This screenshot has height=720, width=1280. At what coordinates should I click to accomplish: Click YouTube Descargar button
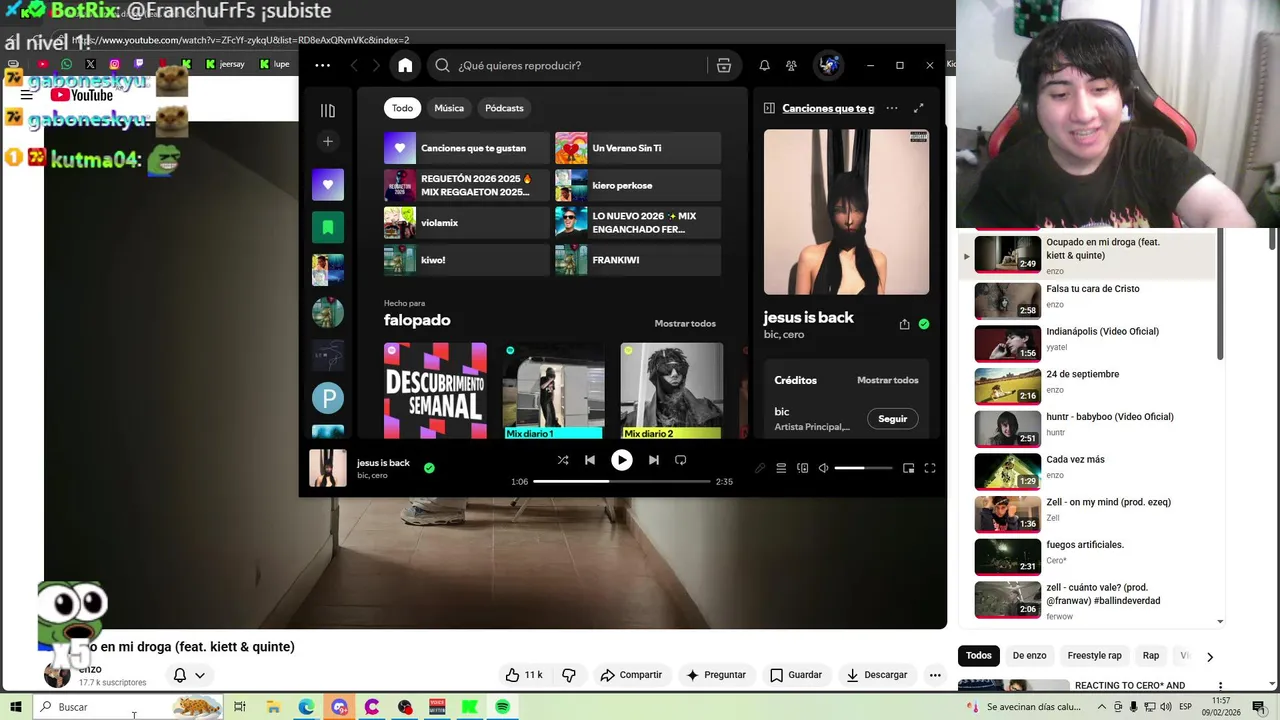click(x=876, y=675)
